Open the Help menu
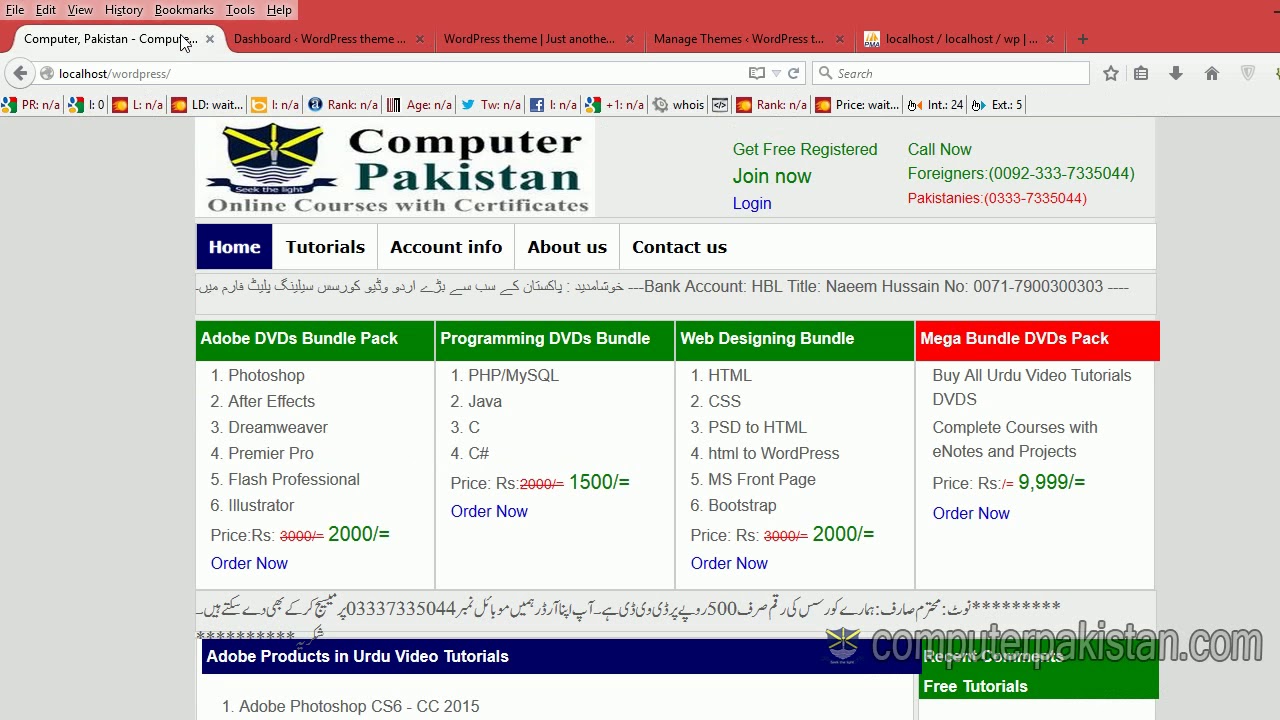1280x720 pixels. pos(279,10)
